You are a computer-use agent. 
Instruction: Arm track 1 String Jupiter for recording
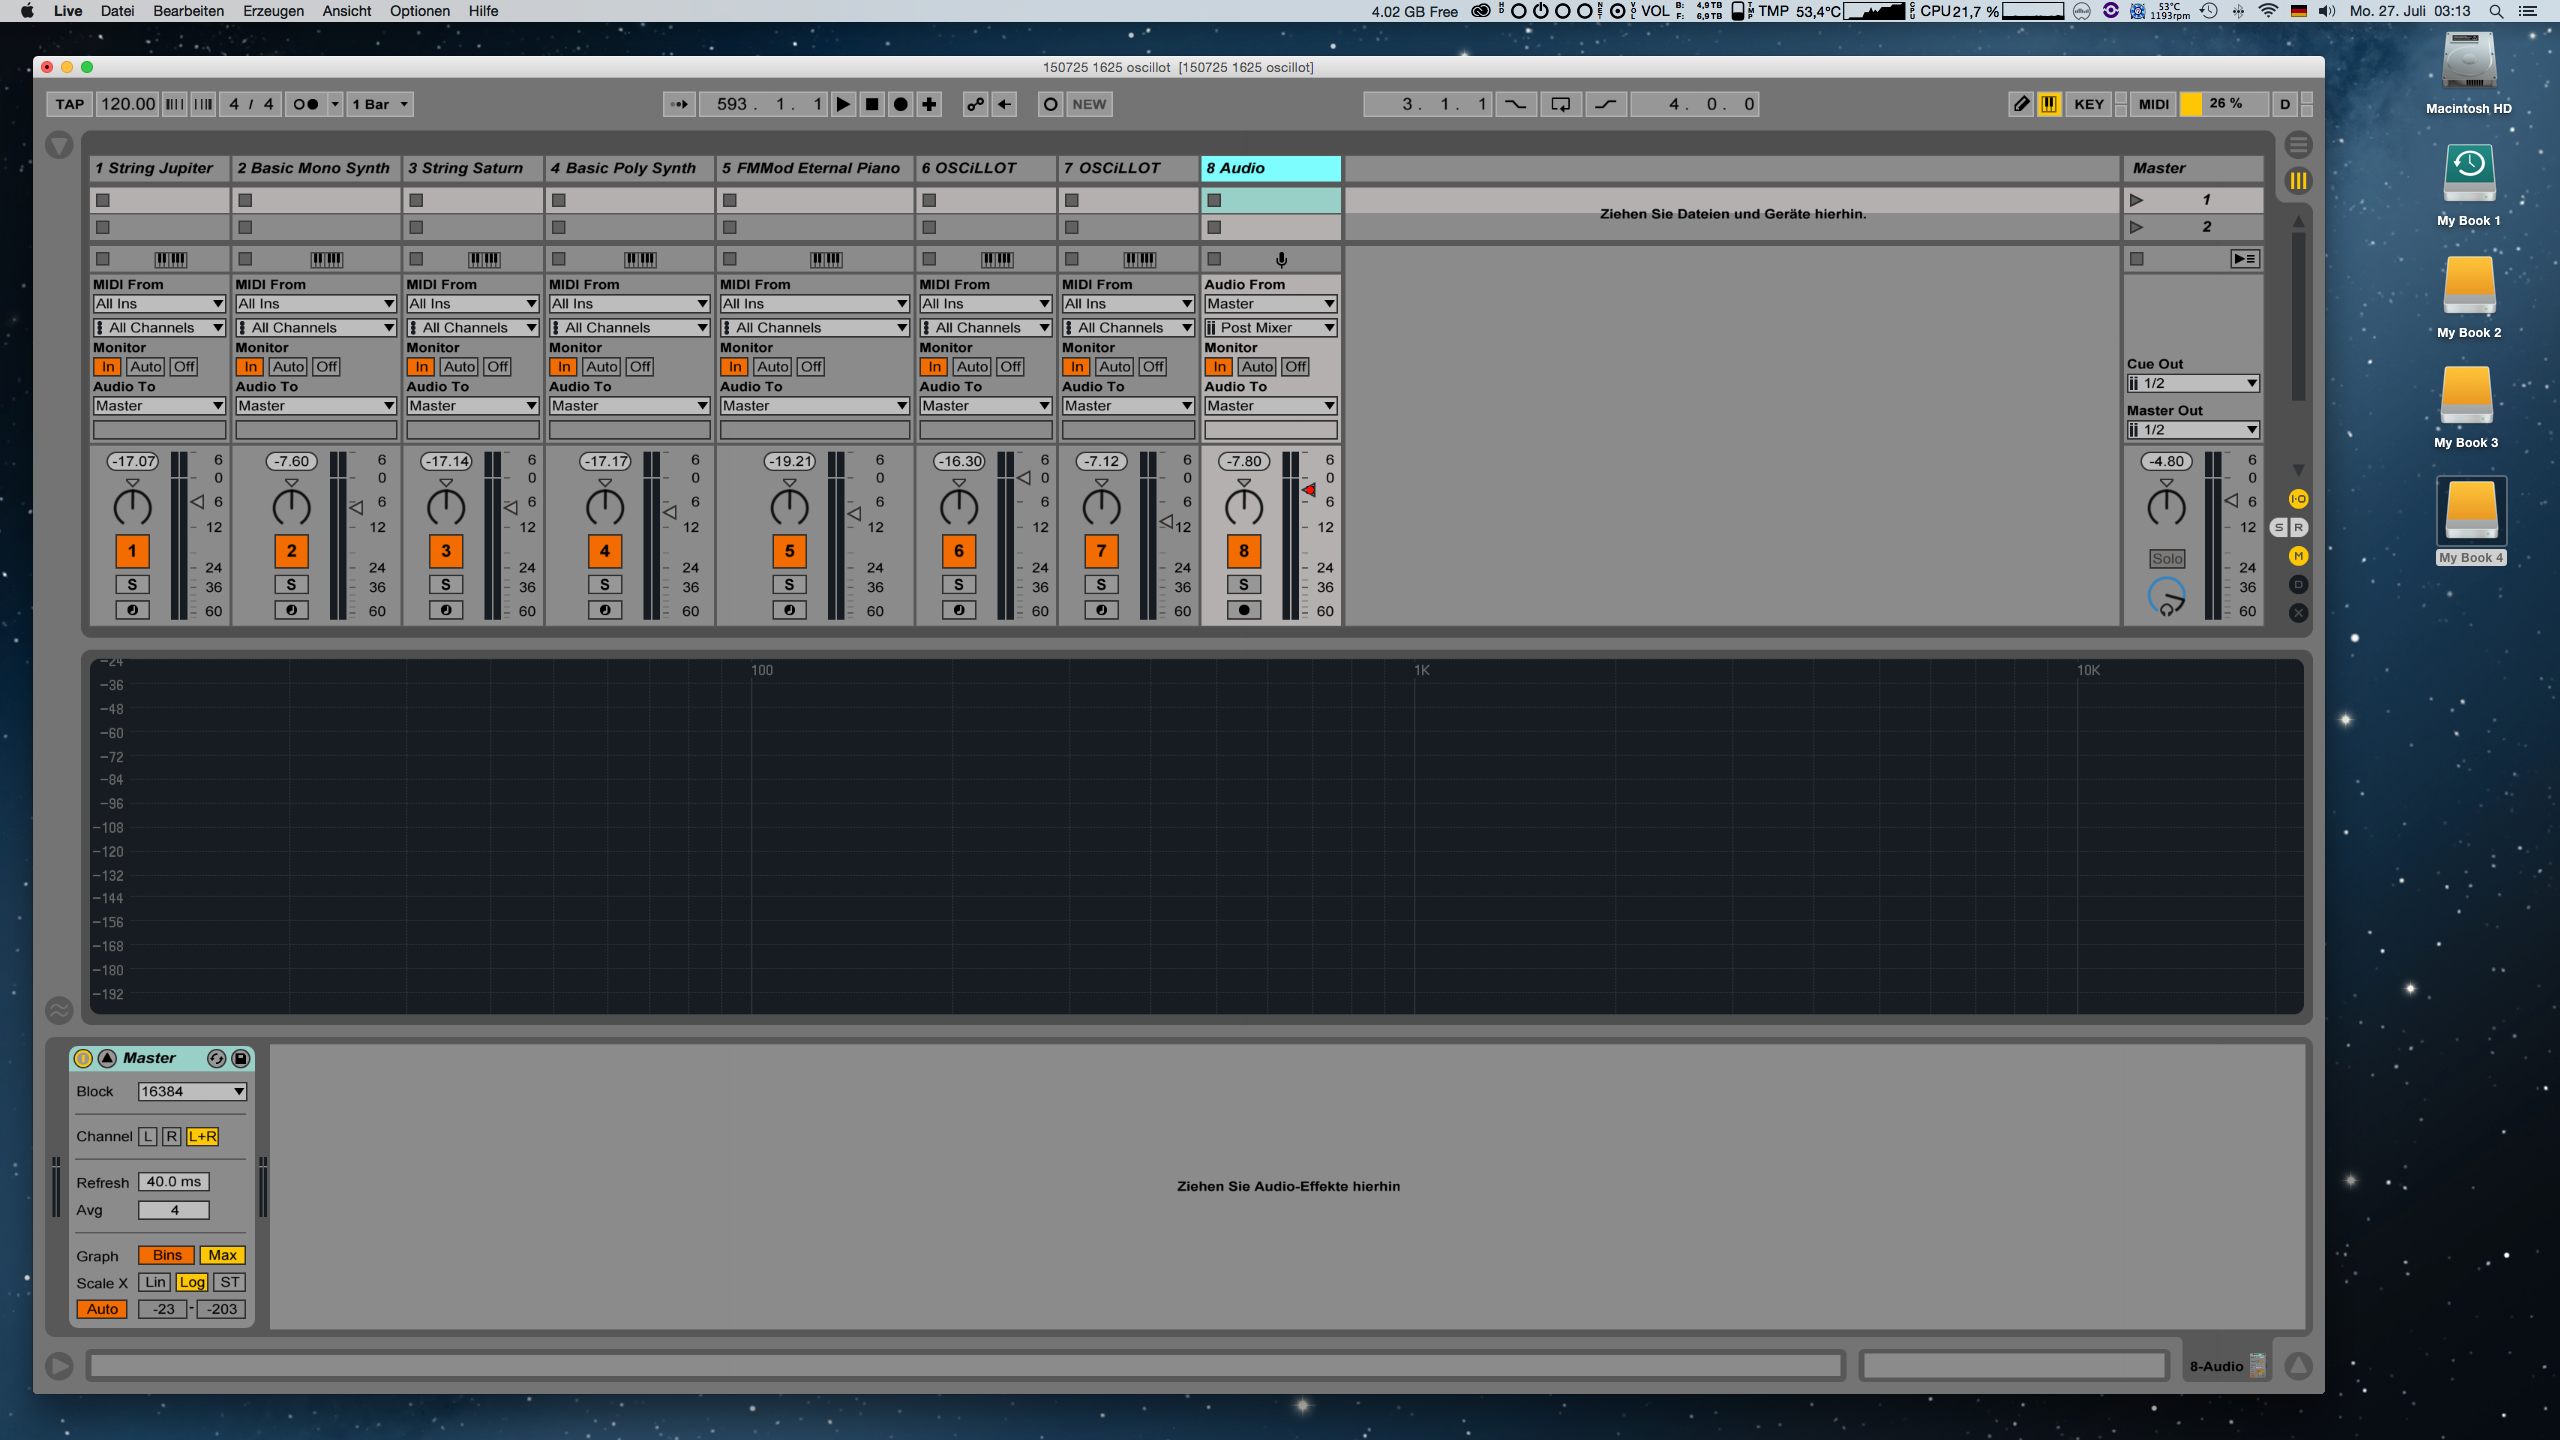(132, 610)
